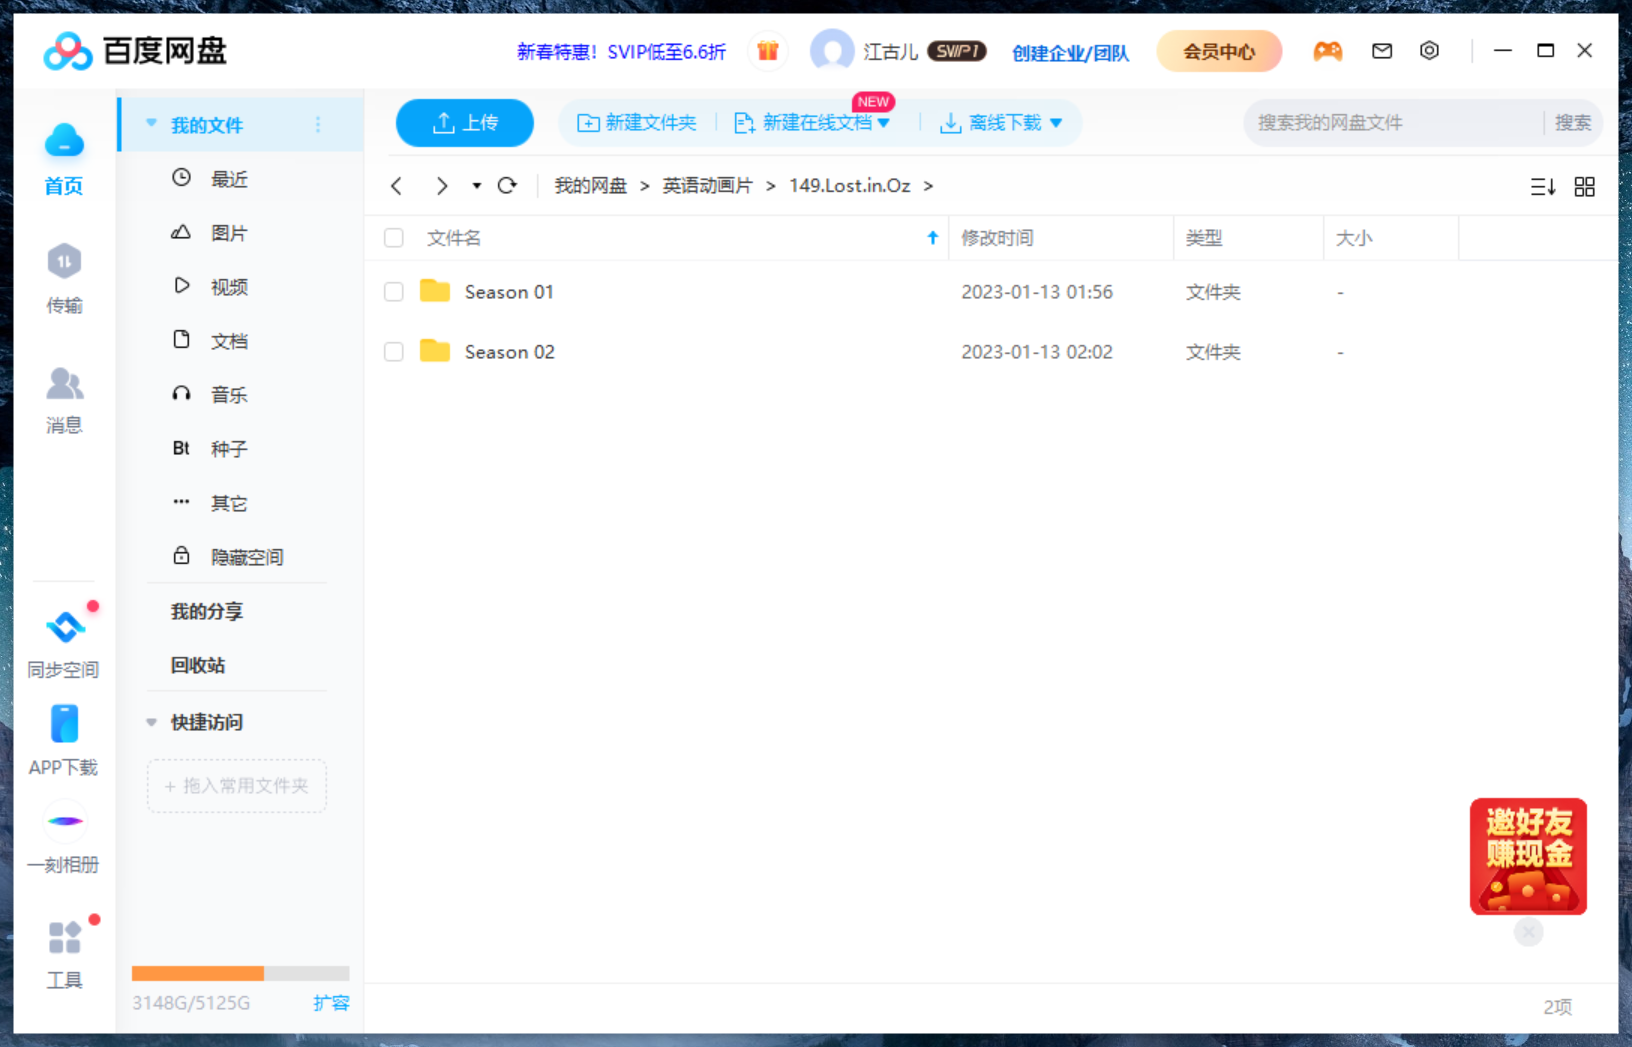The height and width of the screenshot is (1047, 1632).
Task: Click the 上传 upload button
Action: 464,122
